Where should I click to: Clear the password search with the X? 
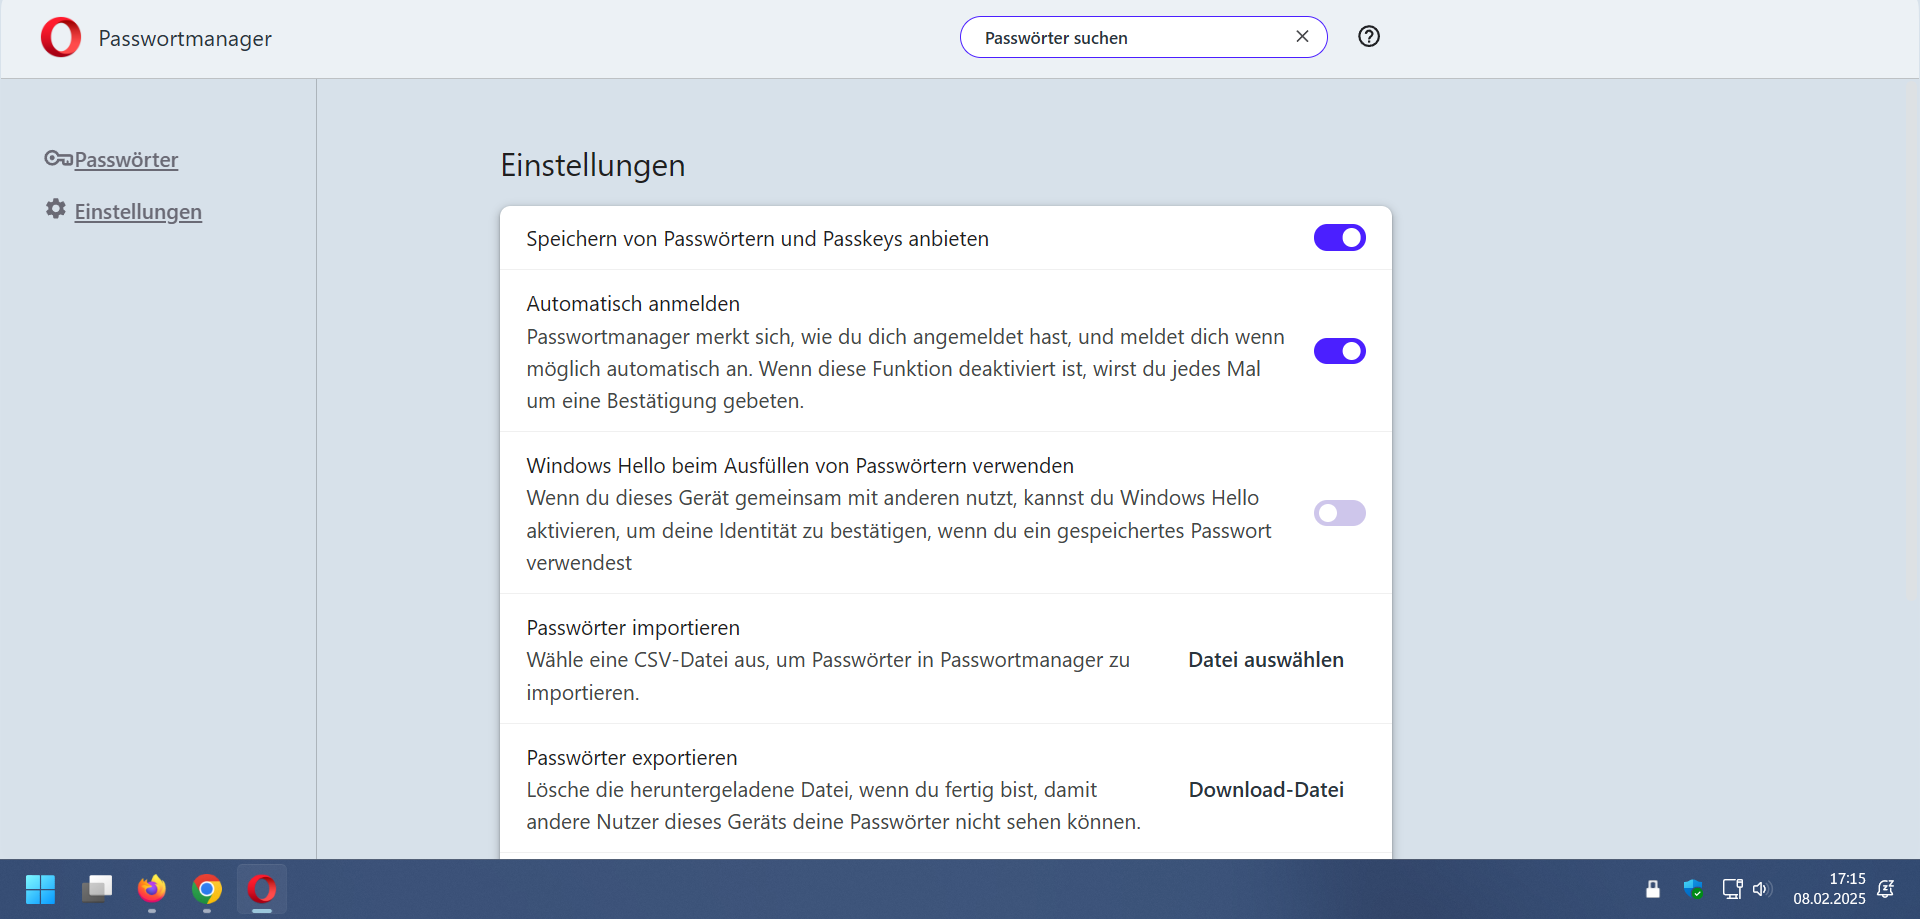point(1302,37)
